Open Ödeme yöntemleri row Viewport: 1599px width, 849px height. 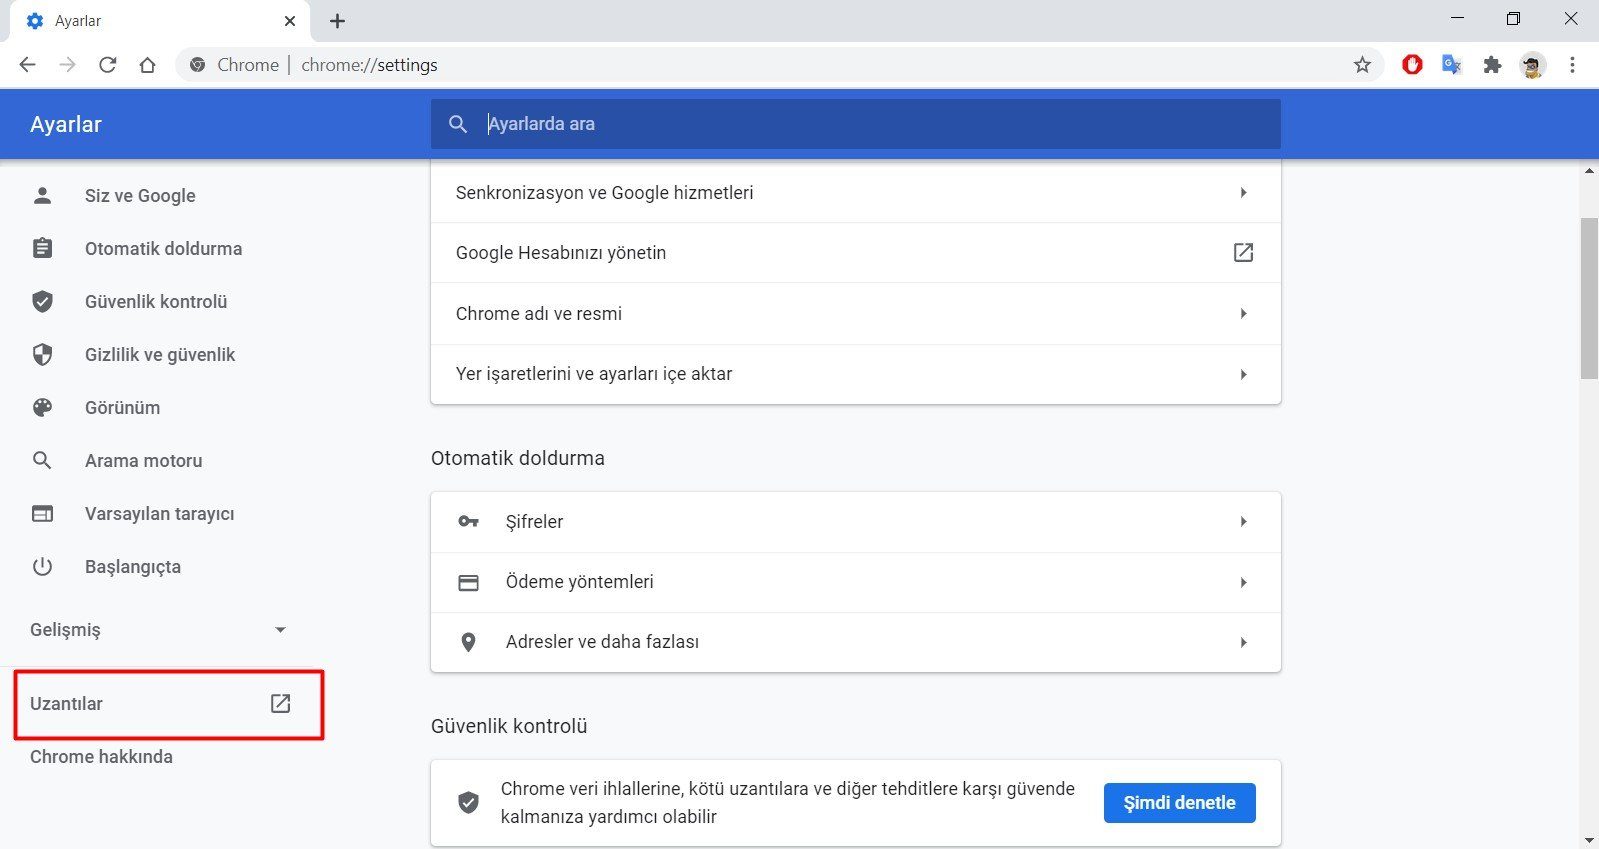pos(856,582)
